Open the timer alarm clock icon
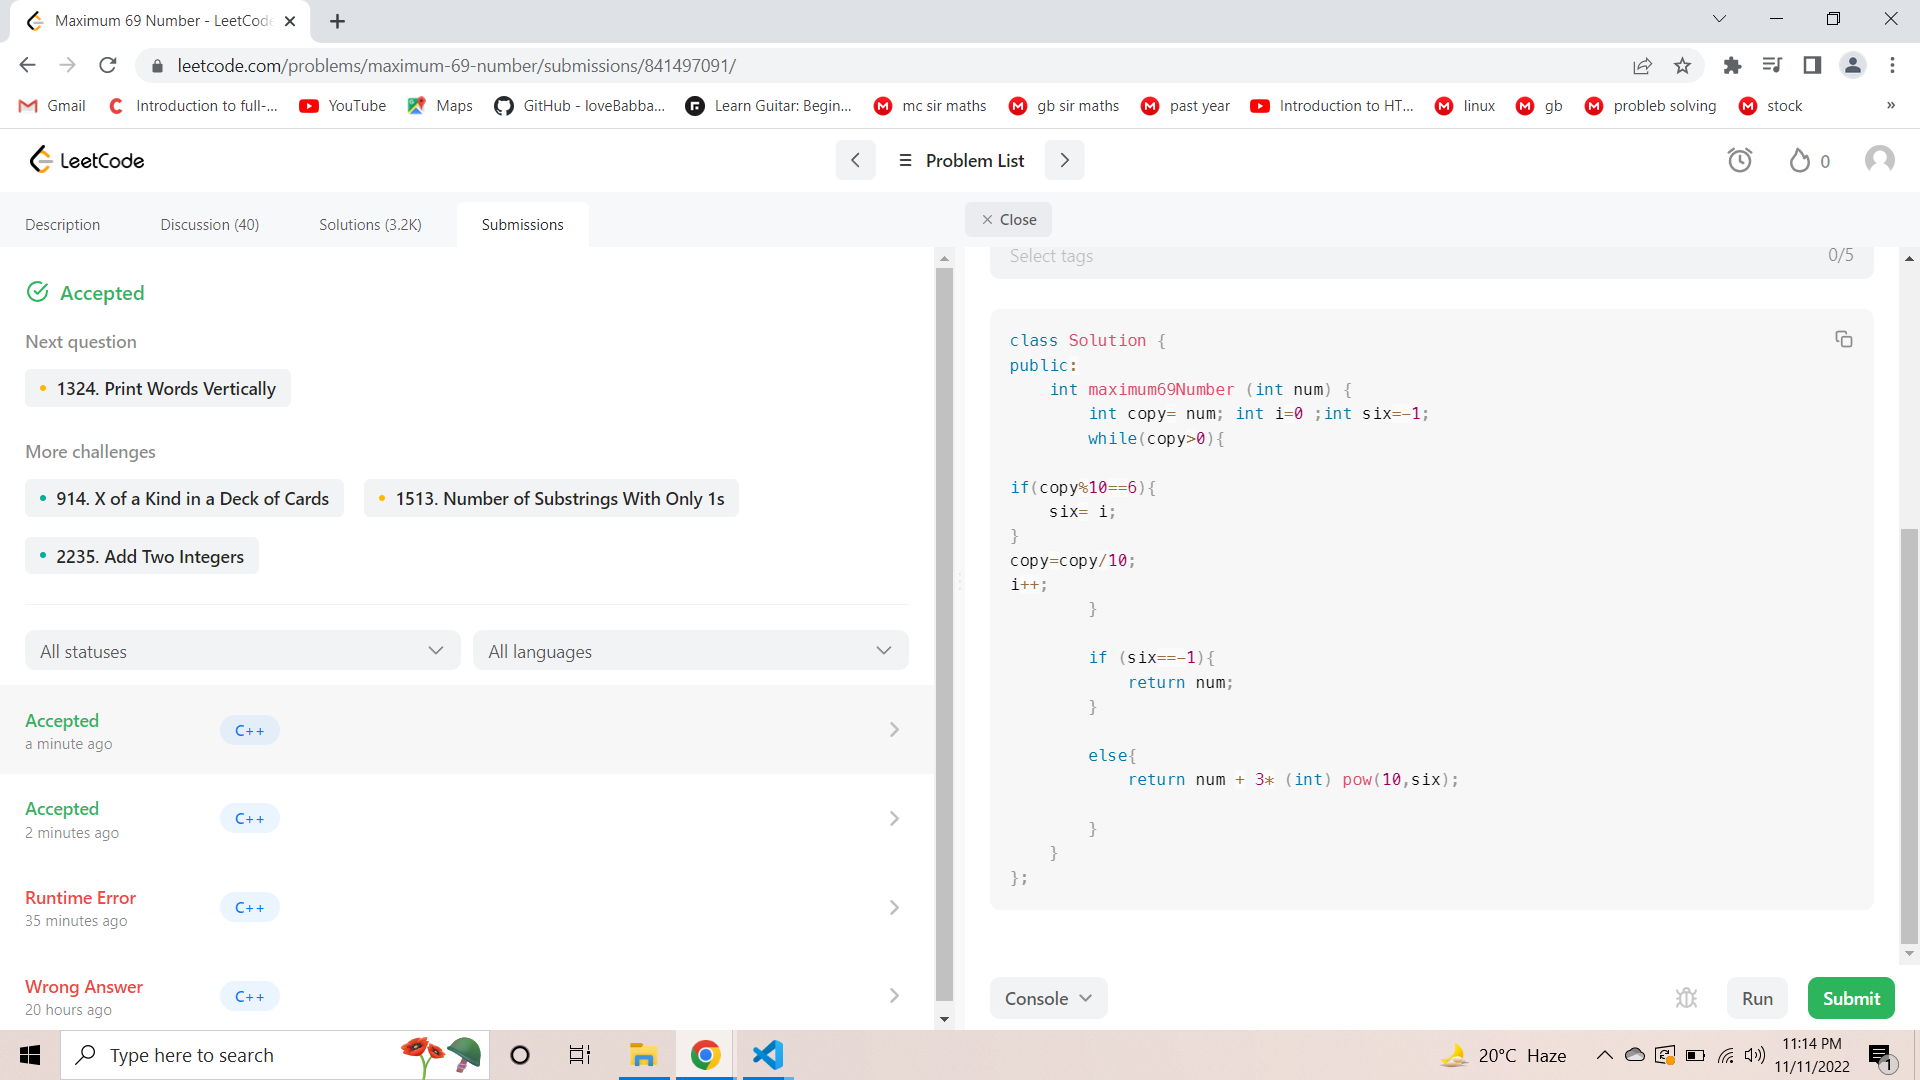The image size is (1920, 1080). tap(1740, 160)
